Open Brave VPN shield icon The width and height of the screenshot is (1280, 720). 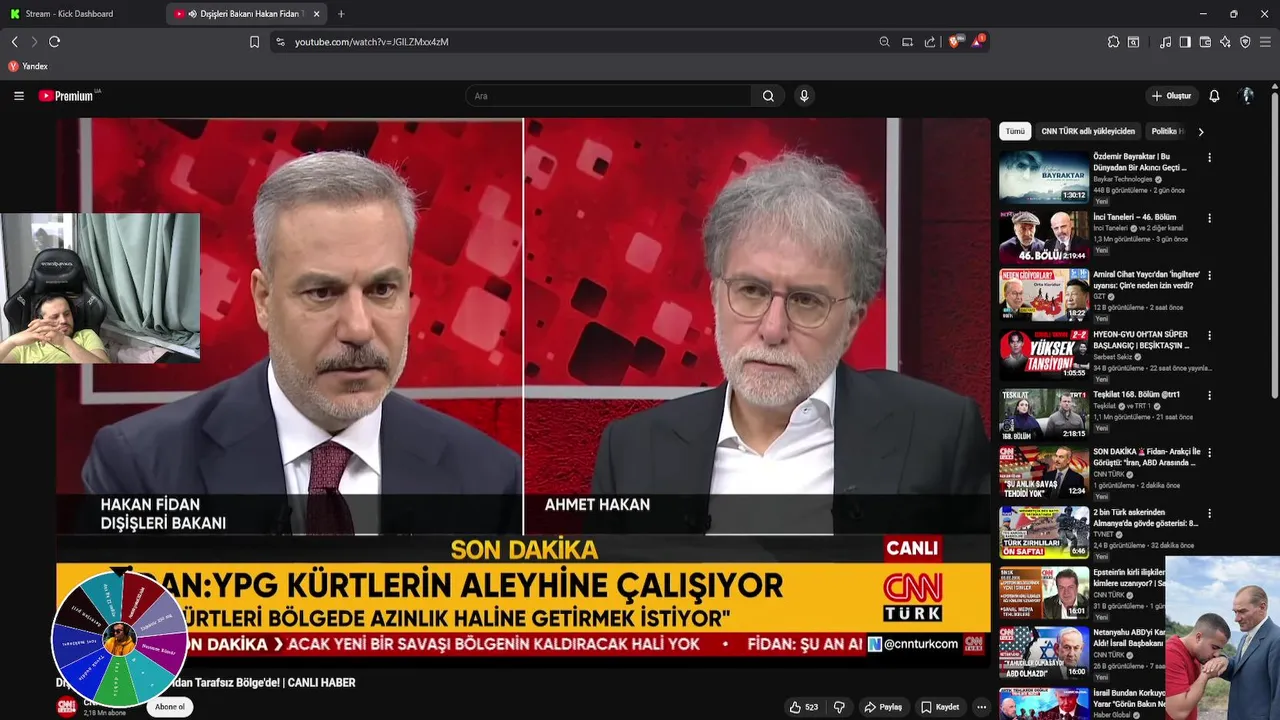point(1245,42)
